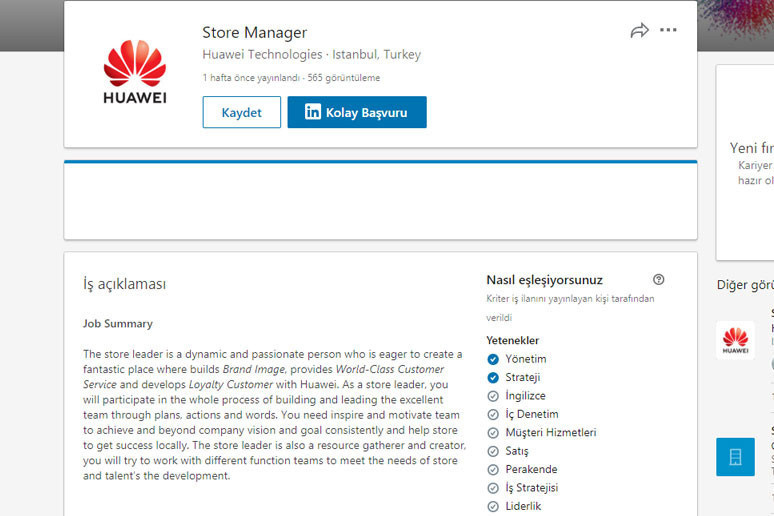Click the Liderlik skill label

pyautogui.click(x=523, y=506)
